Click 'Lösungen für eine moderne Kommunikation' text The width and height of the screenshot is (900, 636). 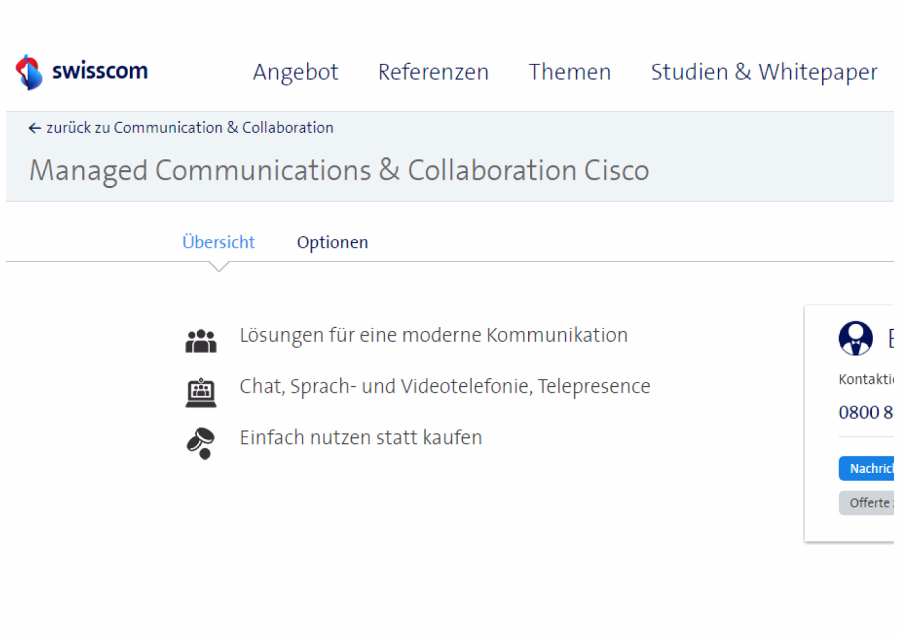(x=433, y=335)
